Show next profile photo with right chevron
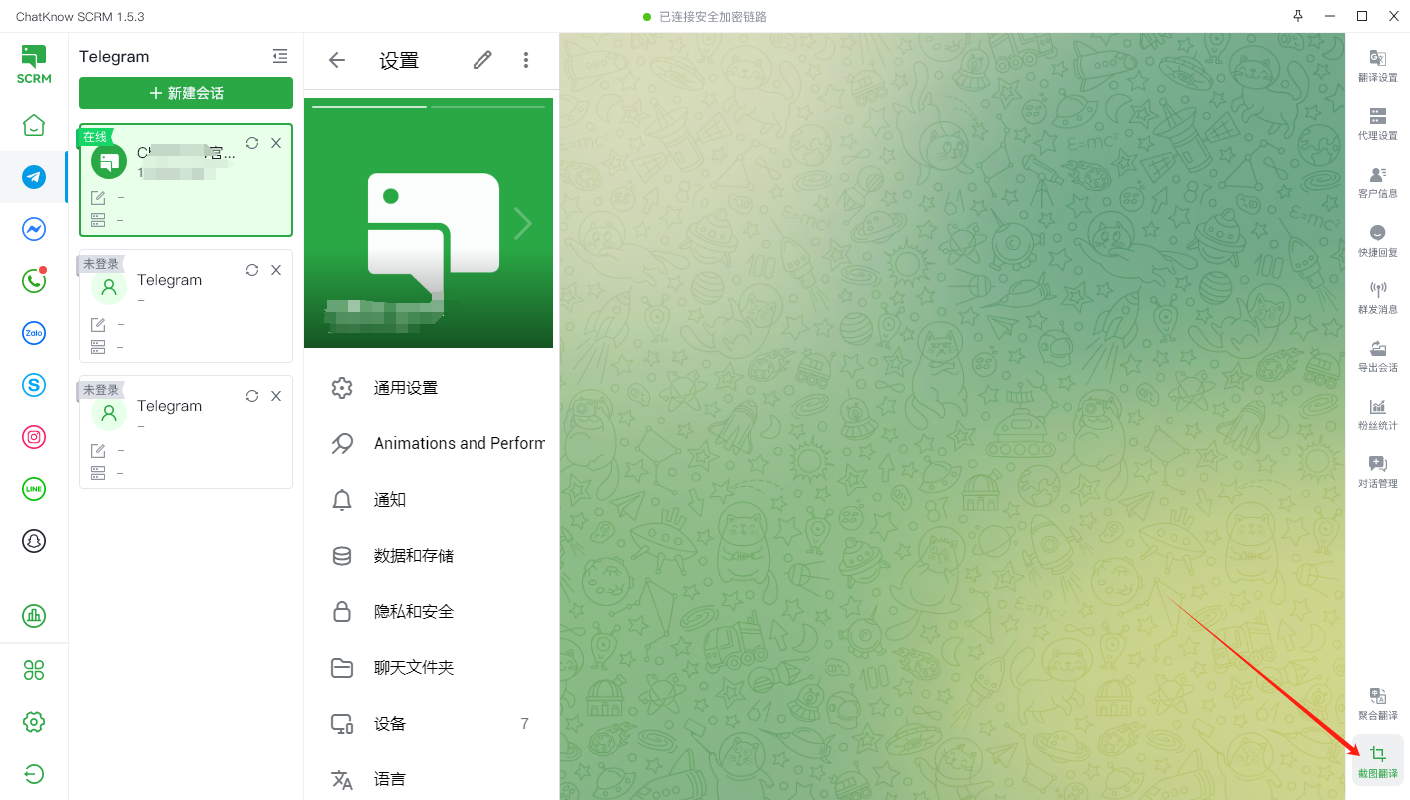1410x800 pixels. (x=522, y=224)
